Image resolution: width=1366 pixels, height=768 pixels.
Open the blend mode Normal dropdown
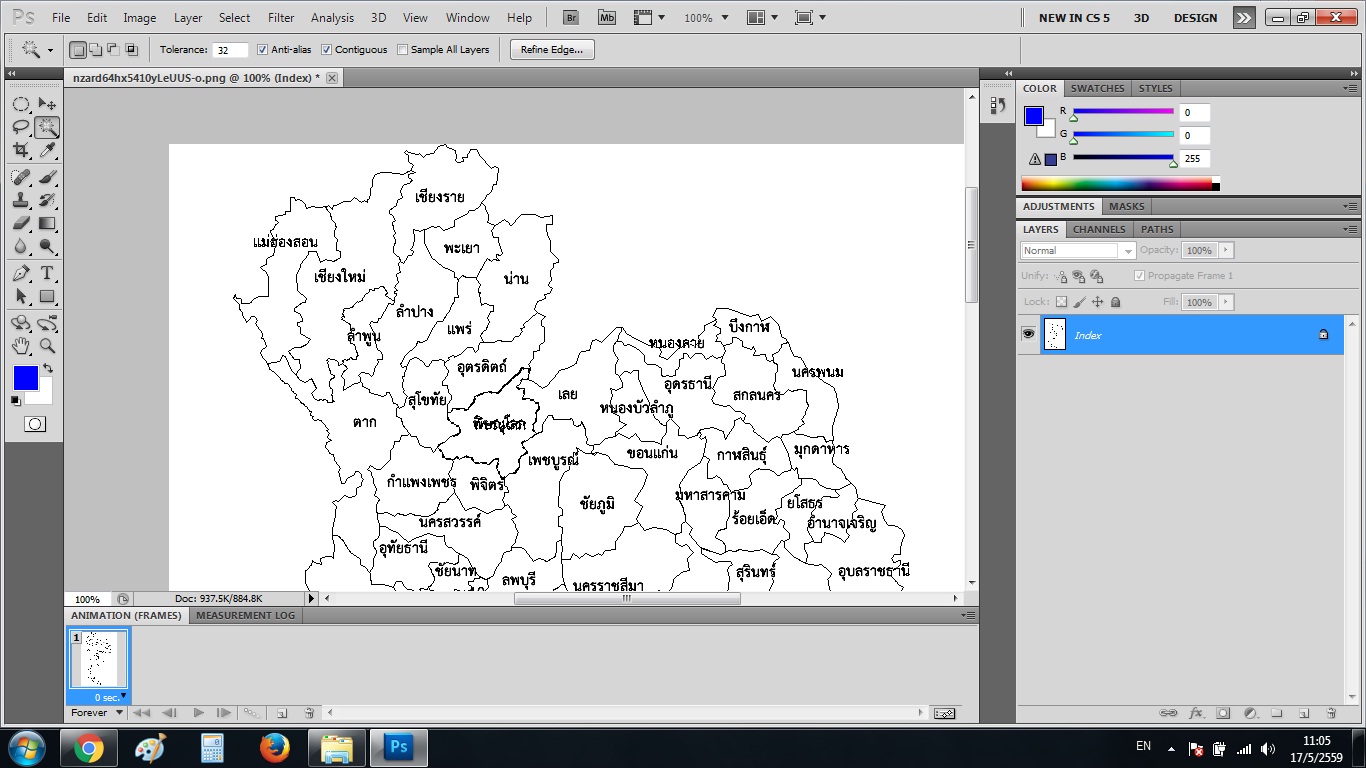pos(1078,251)
